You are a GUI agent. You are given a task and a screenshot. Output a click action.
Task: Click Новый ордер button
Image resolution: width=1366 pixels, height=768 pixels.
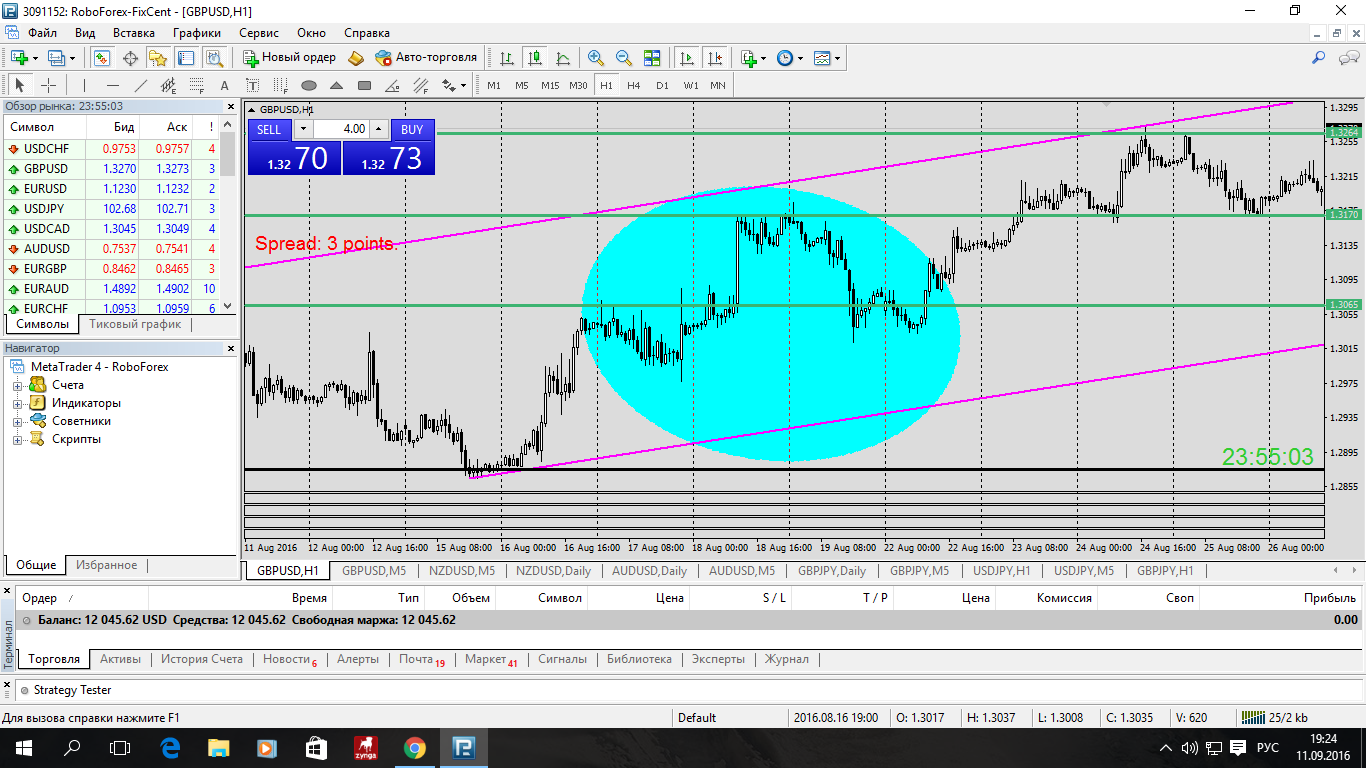[x=290, y=58]
